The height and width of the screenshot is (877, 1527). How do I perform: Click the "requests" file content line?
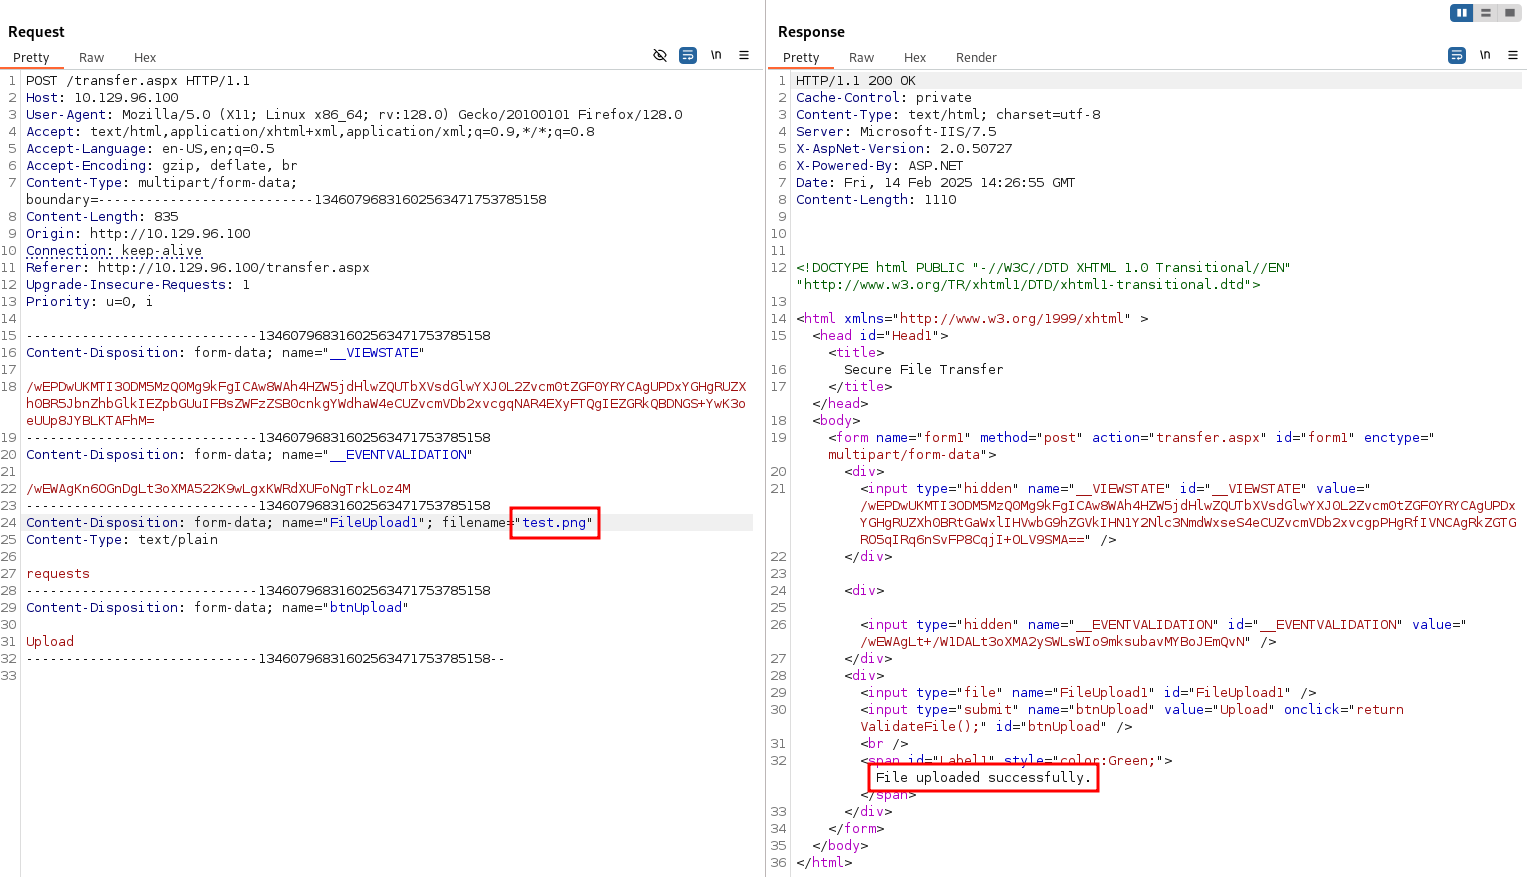coord(58,574)
